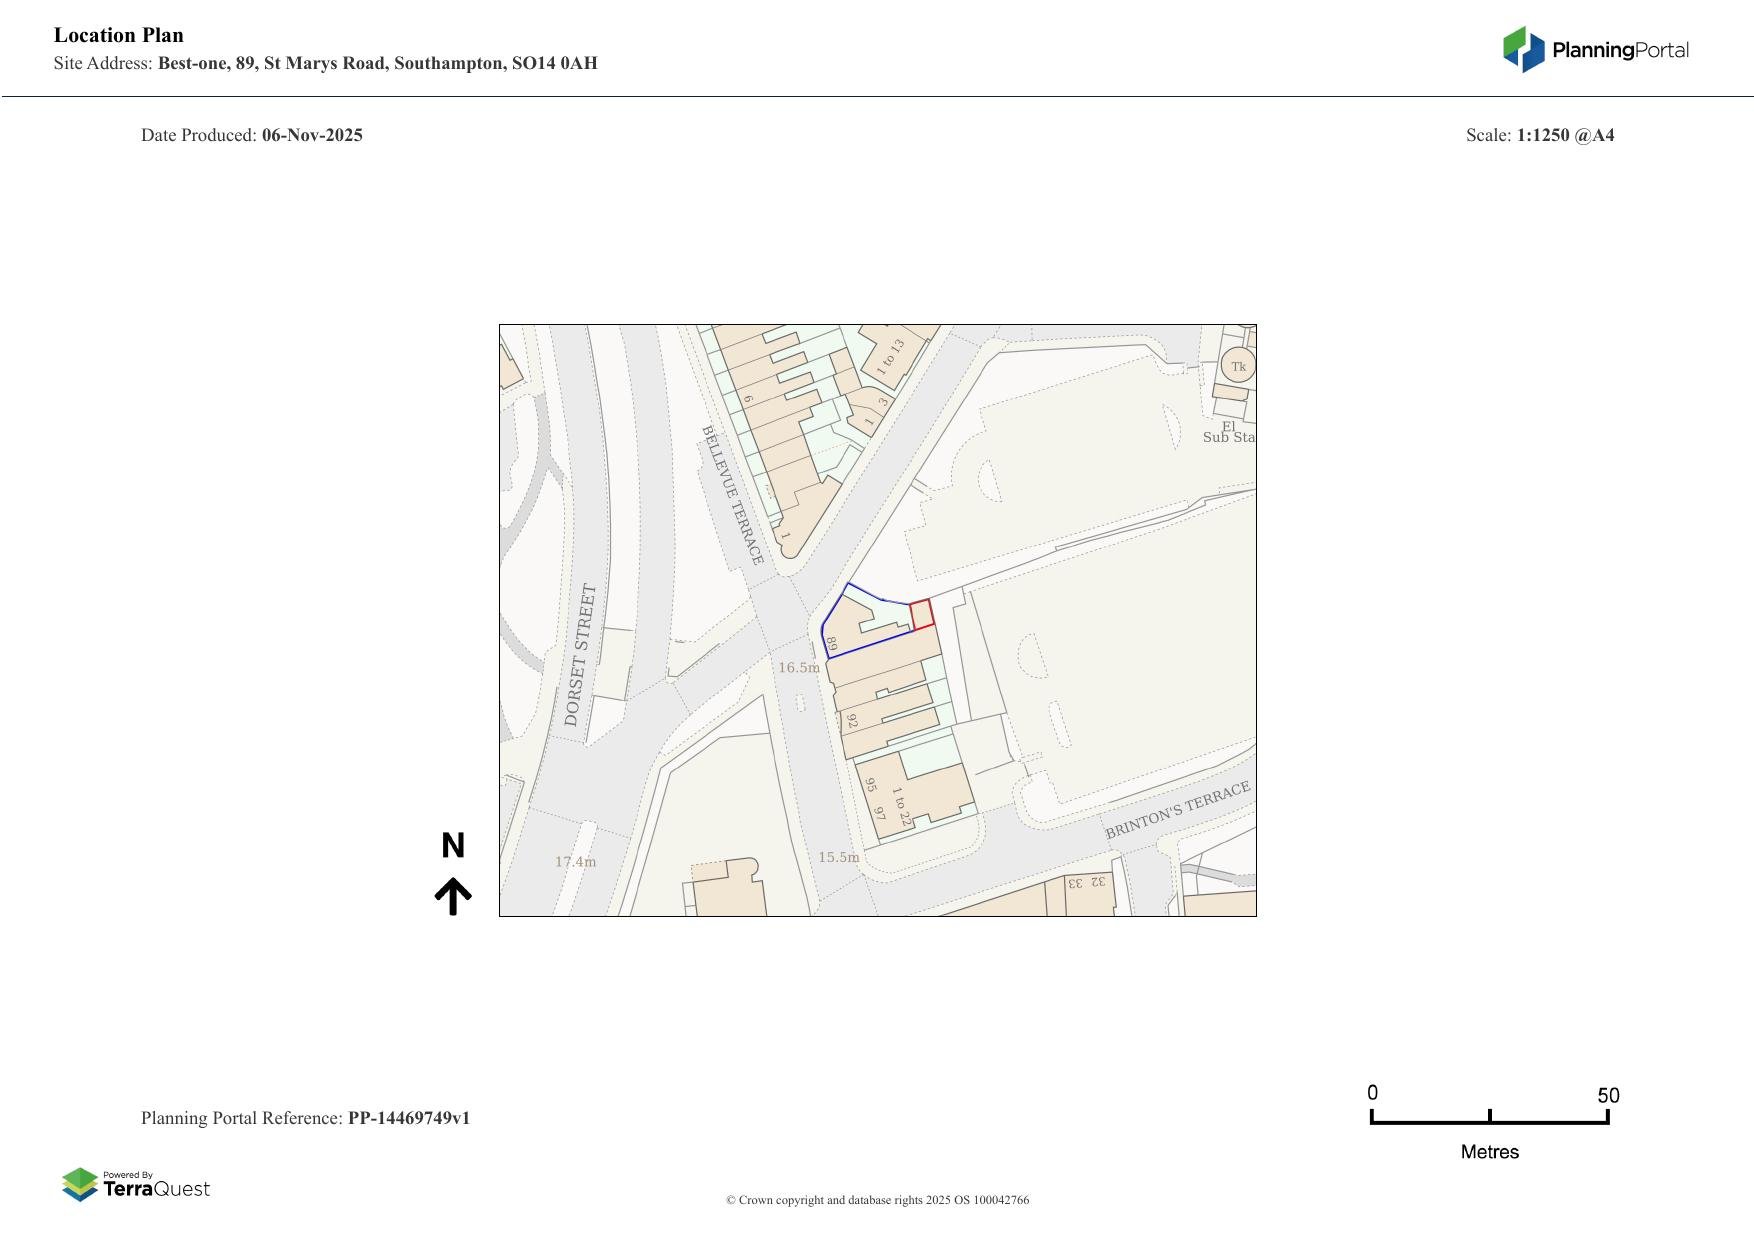
Task: Click the TerraQuest layered logo icon
Action: [80, 1185]
